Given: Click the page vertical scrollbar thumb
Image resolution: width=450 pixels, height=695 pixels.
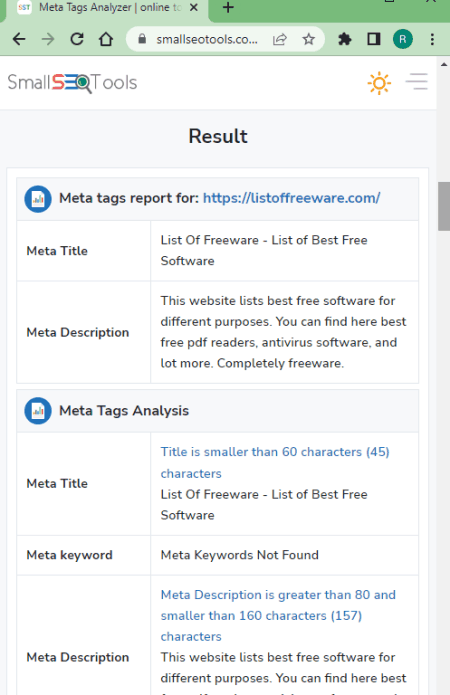Looking at the screenshot, I should (444, 206).
